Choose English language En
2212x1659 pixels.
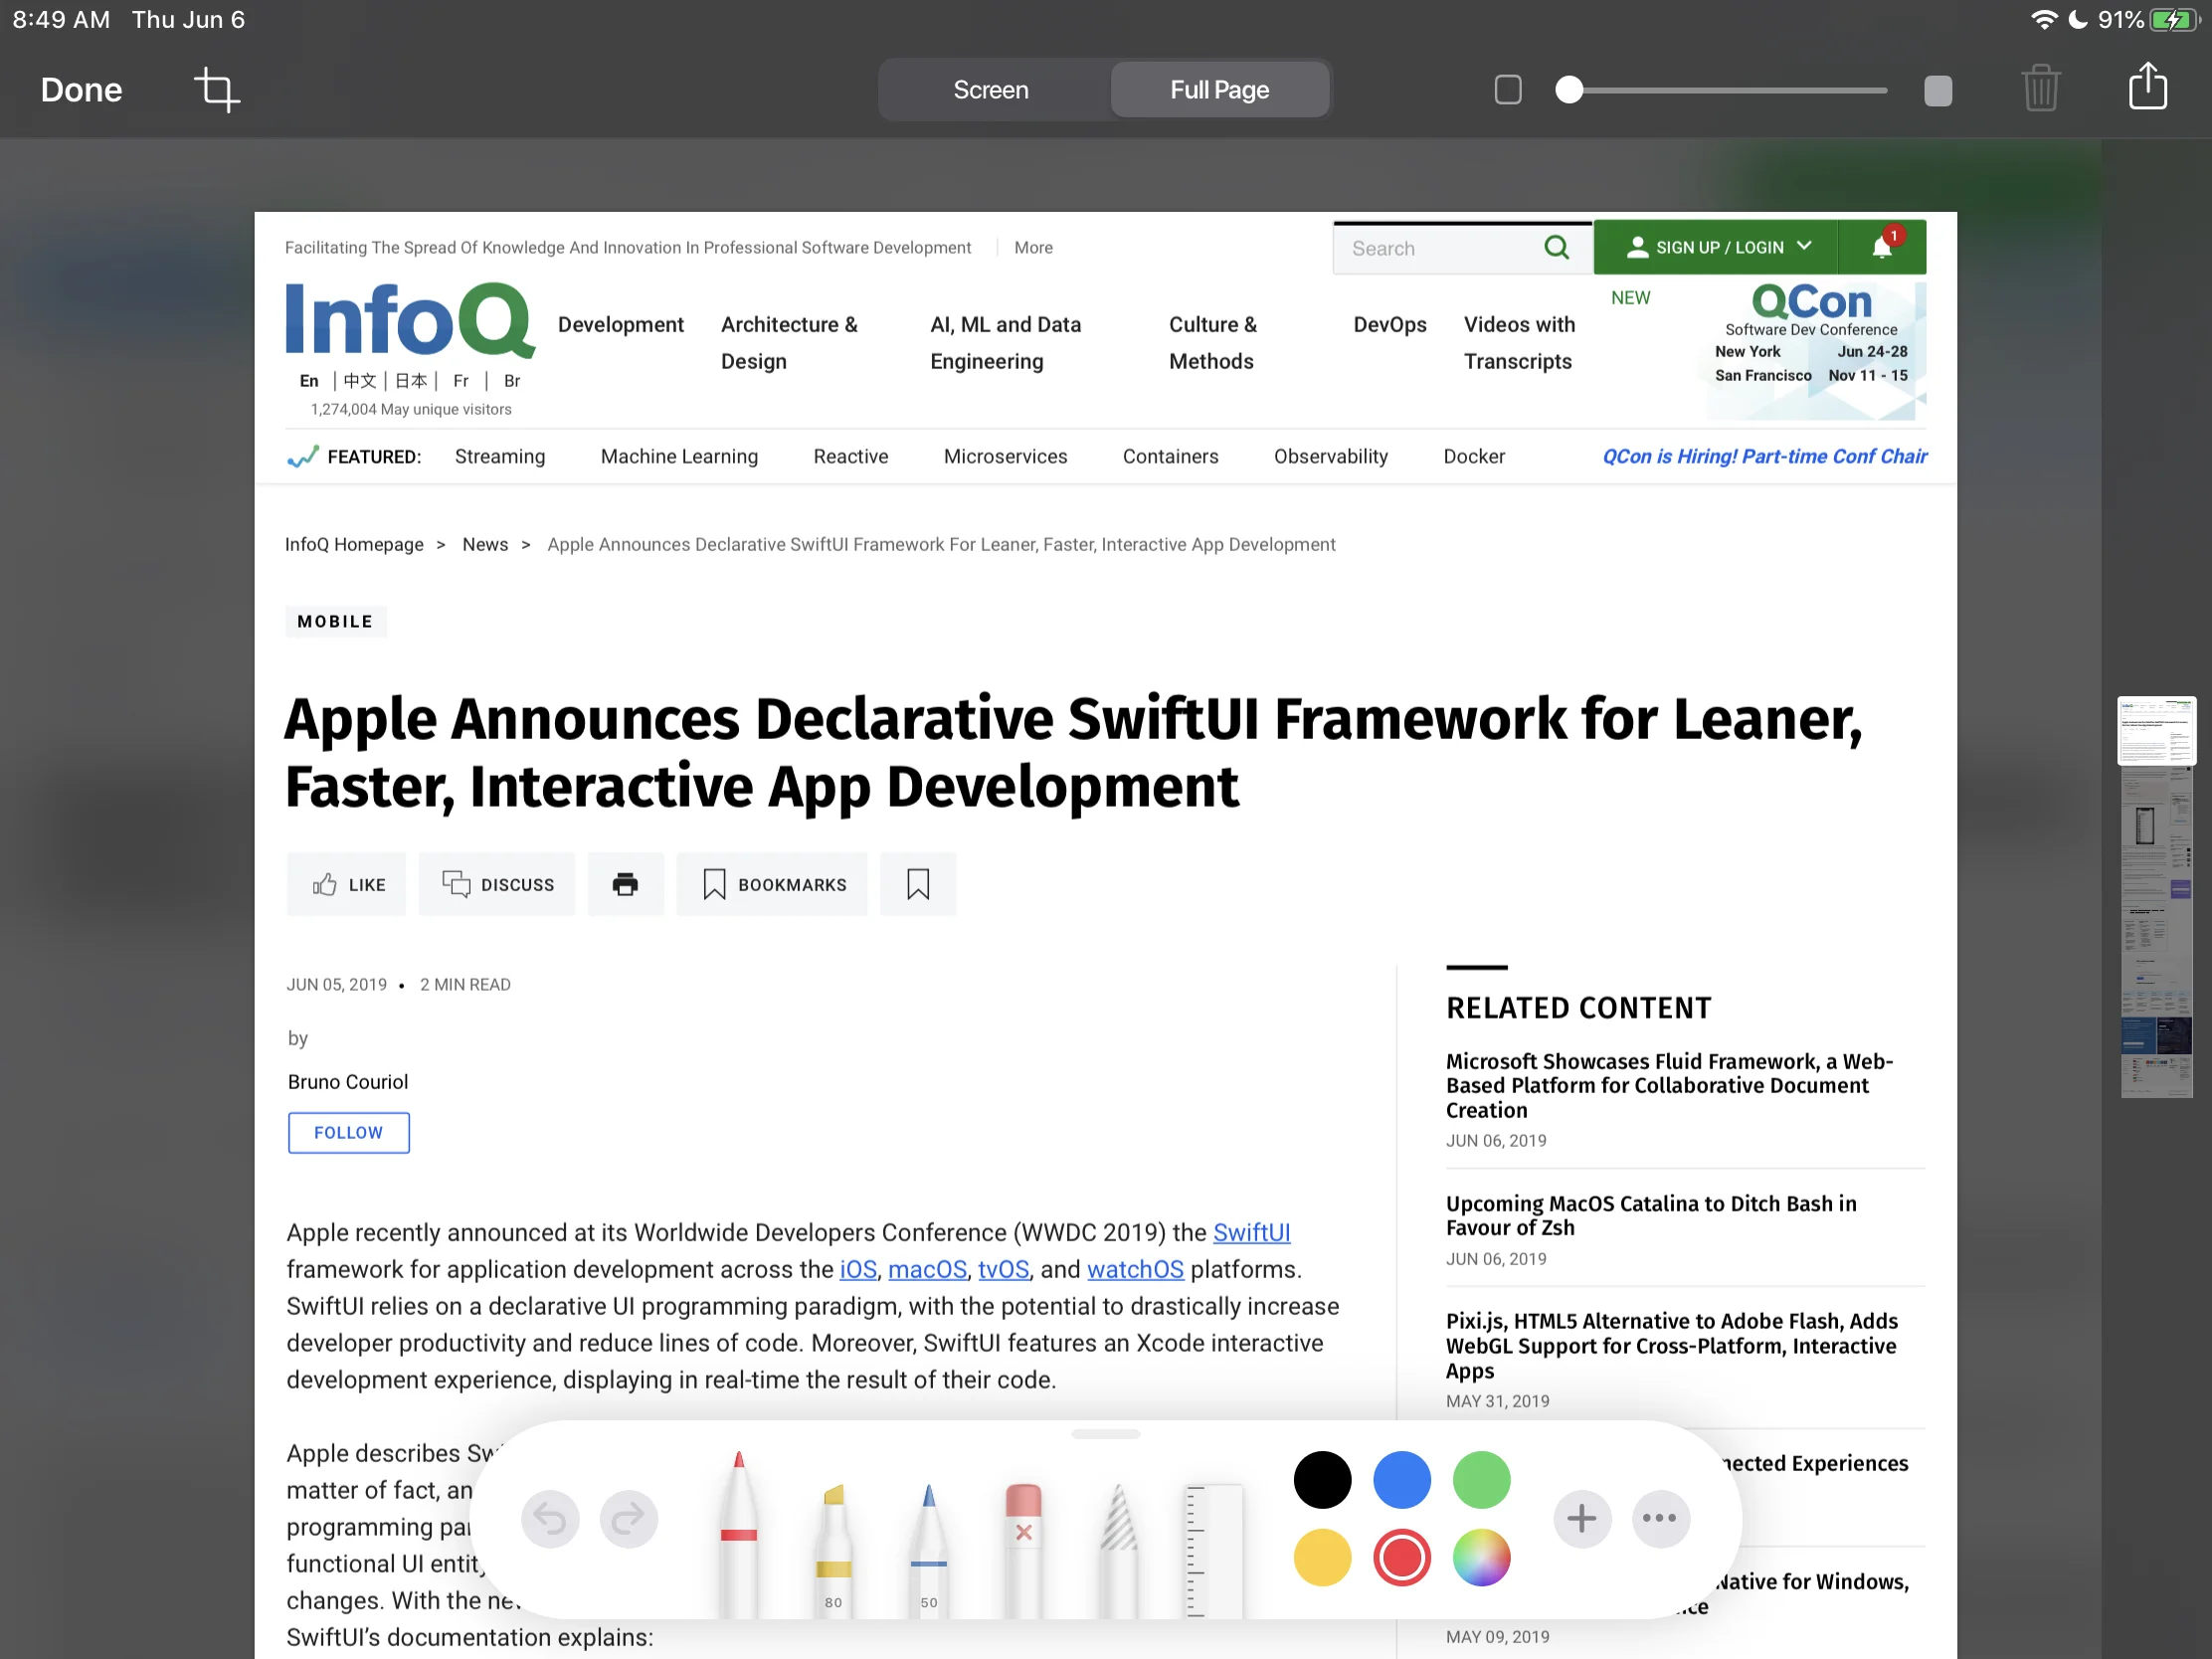[x=309, y=381]
